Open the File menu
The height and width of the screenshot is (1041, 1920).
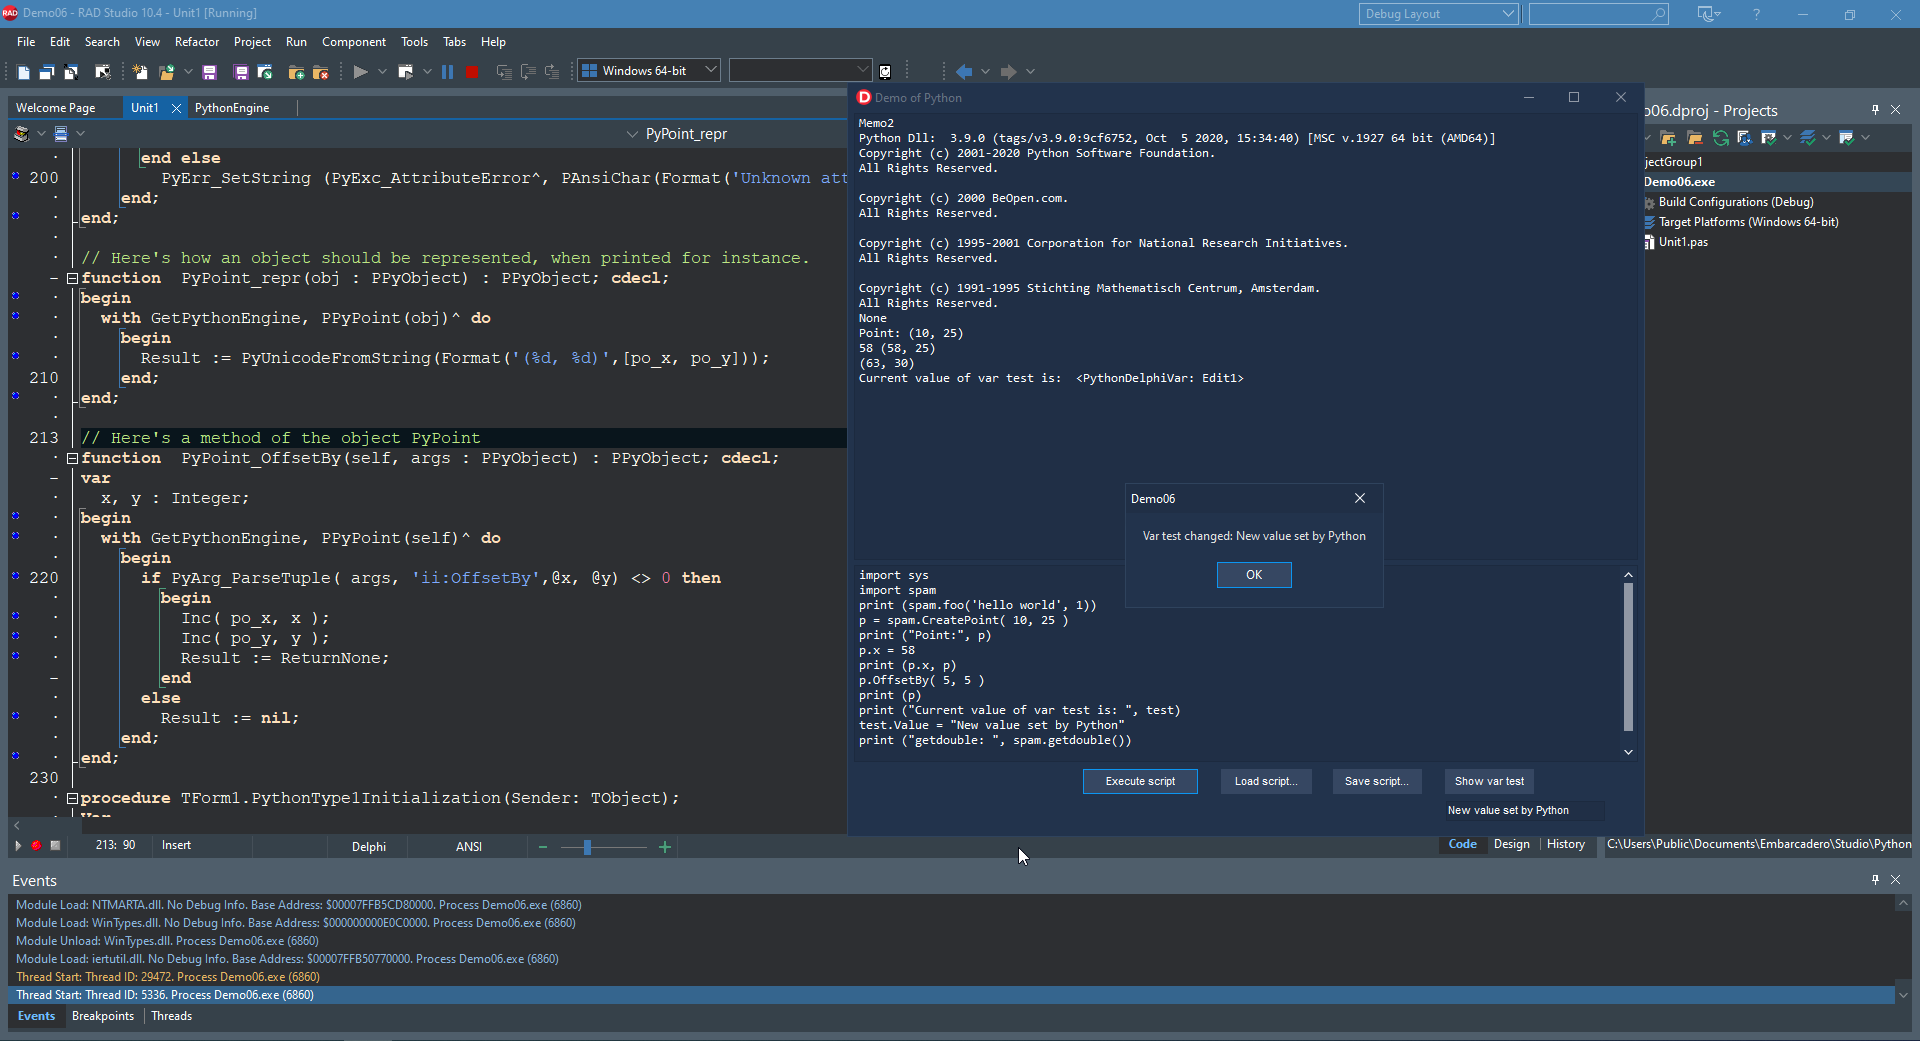coord(26,42)
